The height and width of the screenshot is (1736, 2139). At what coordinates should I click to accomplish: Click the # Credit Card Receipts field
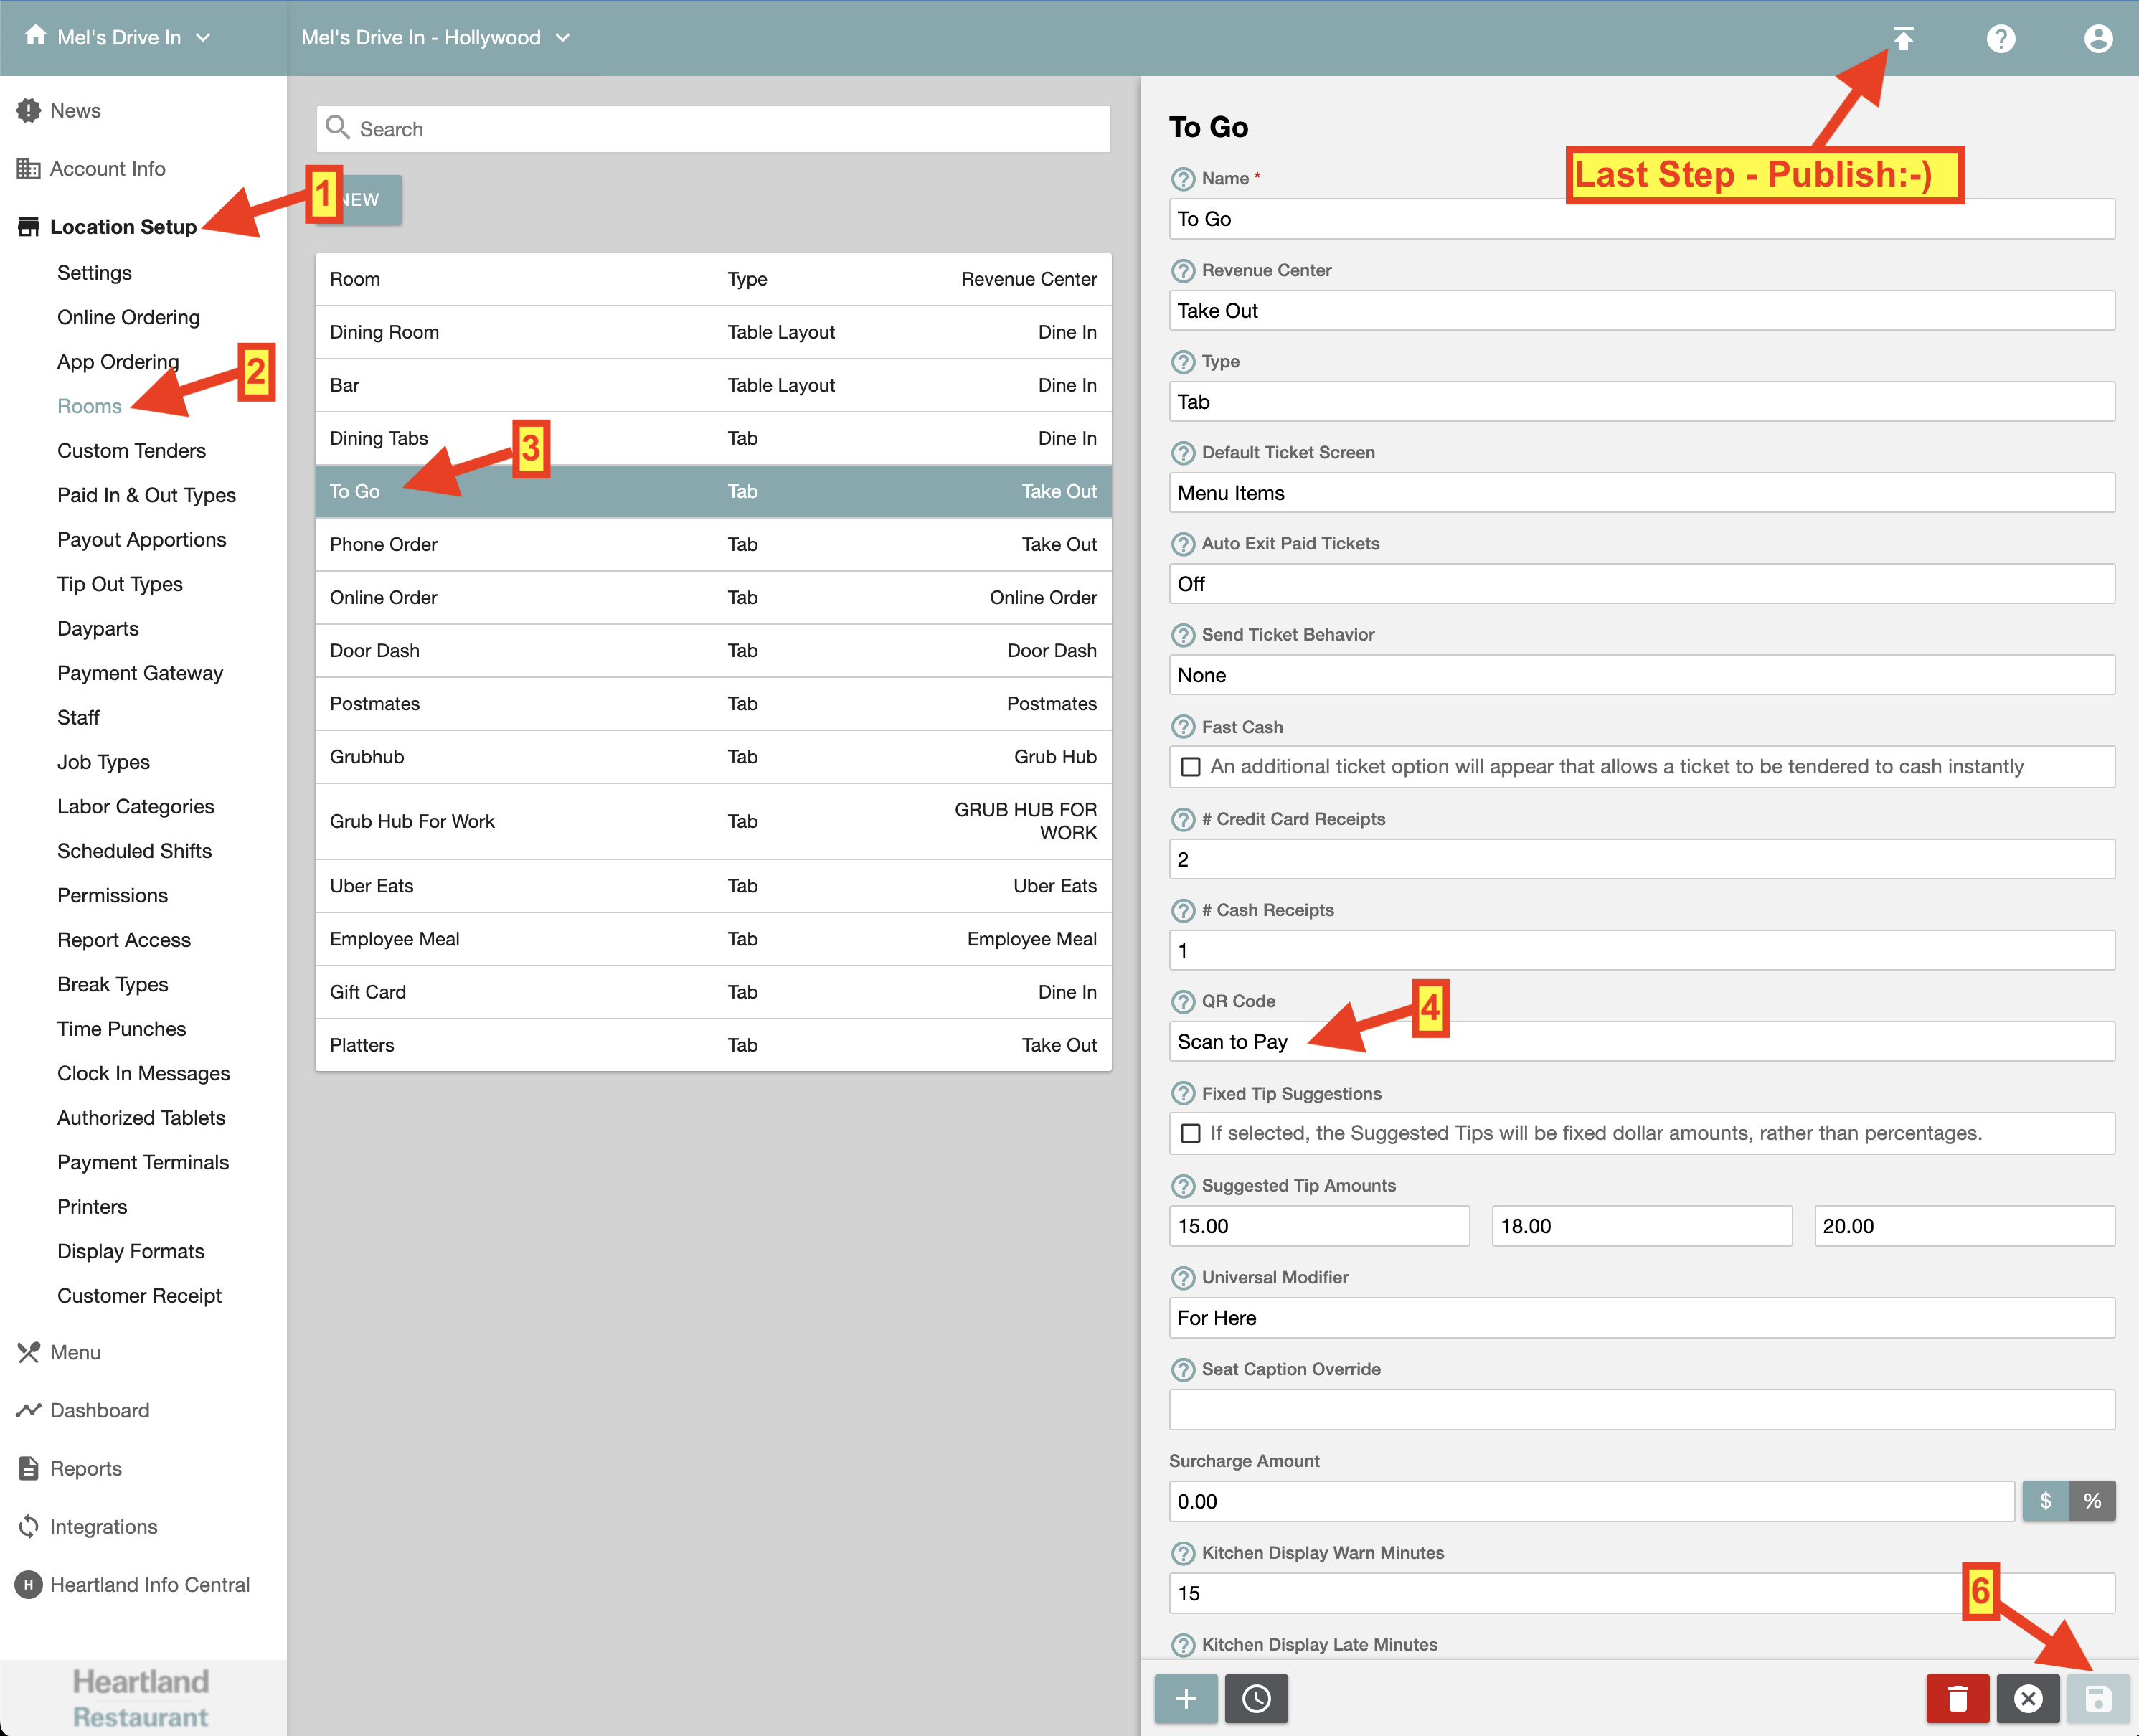click(x=1641, y=859)
